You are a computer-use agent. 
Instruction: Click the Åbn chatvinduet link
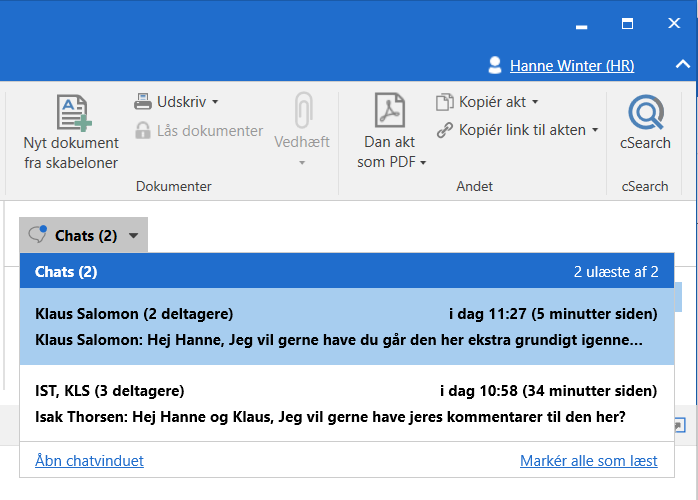89,461
